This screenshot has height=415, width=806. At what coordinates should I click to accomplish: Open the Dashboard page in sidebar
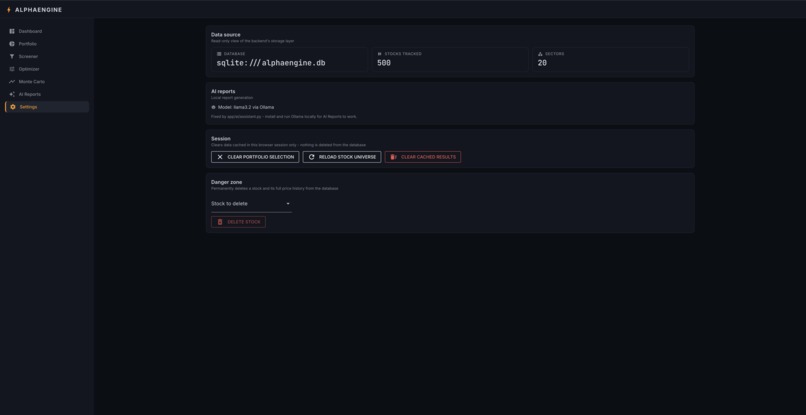pos(47,31)
